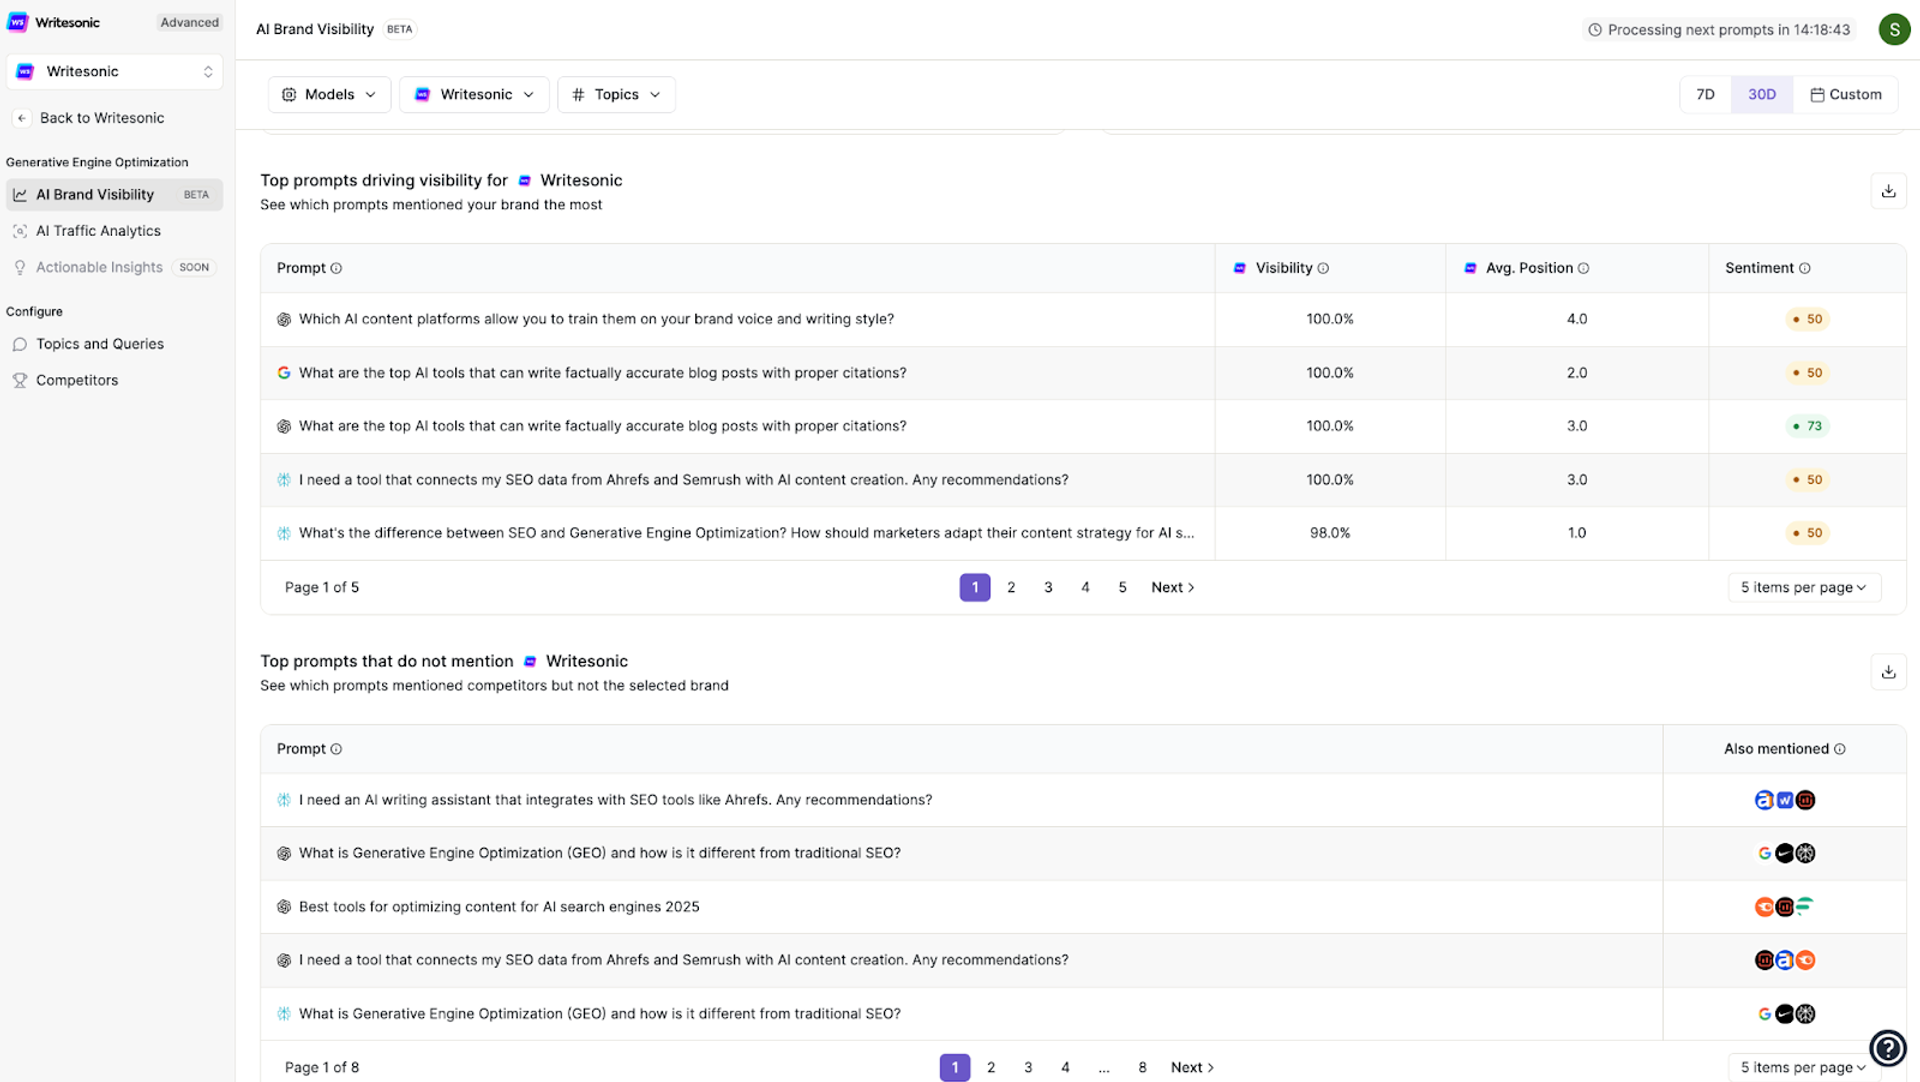Click competitor logos on Best tools for optimizing row
Screen dimensions: 1920x1082
tap(1785, 907)
